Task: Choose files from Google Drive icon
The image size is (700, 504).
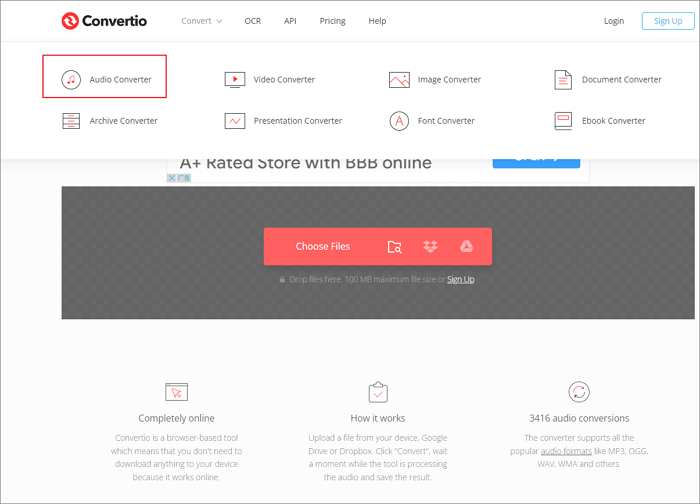Action: 467,246
